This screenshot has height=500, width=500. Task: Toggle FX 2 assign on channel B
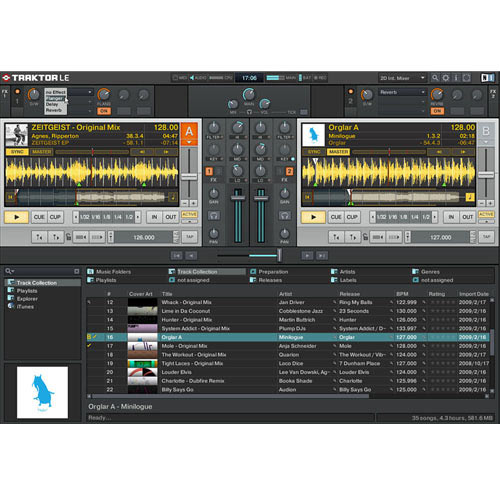[x=289, y=171]
